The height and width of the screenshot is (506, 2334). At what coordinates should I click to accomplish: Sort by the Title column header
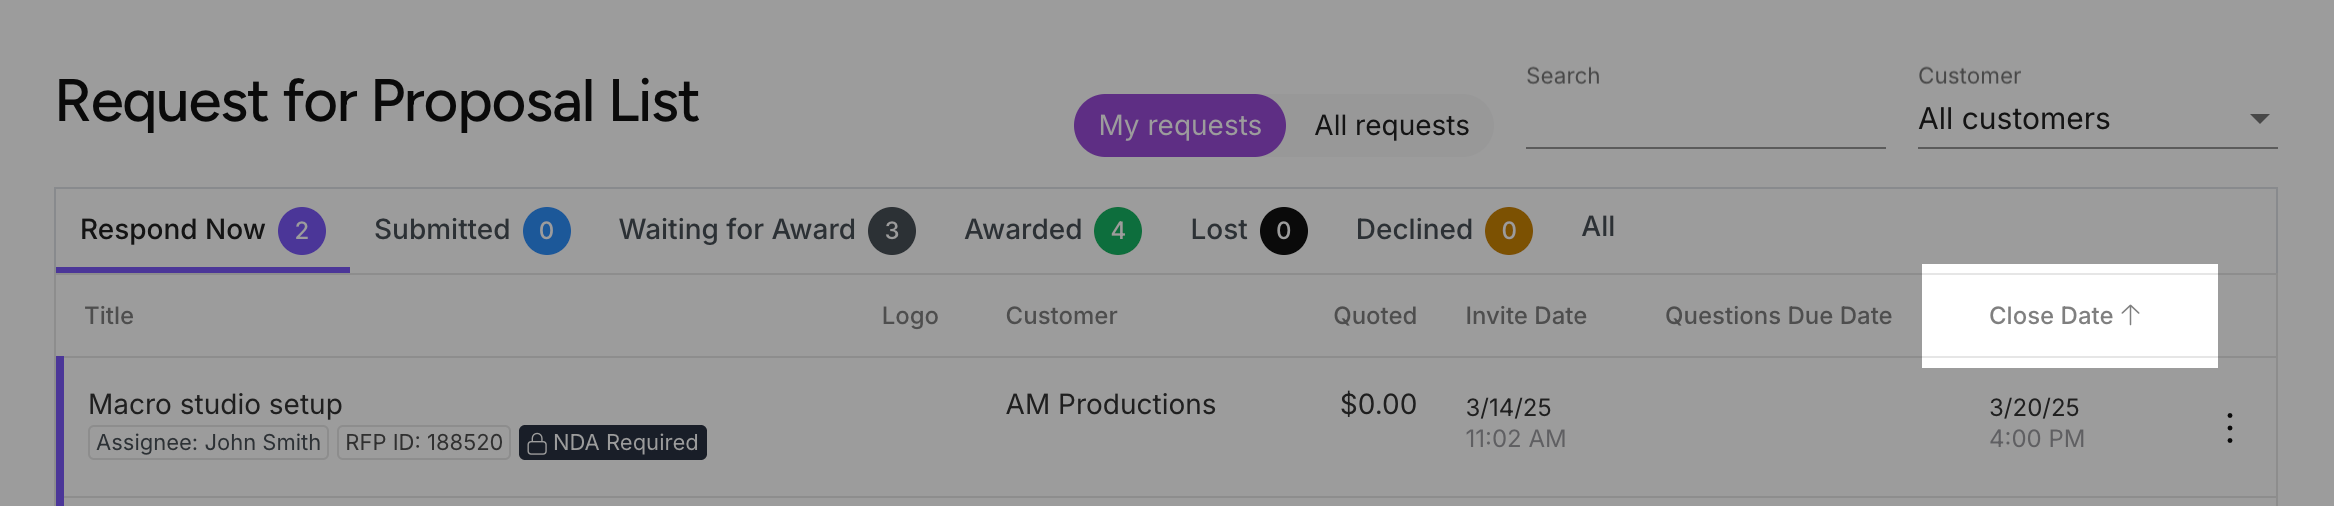(109, 316)
